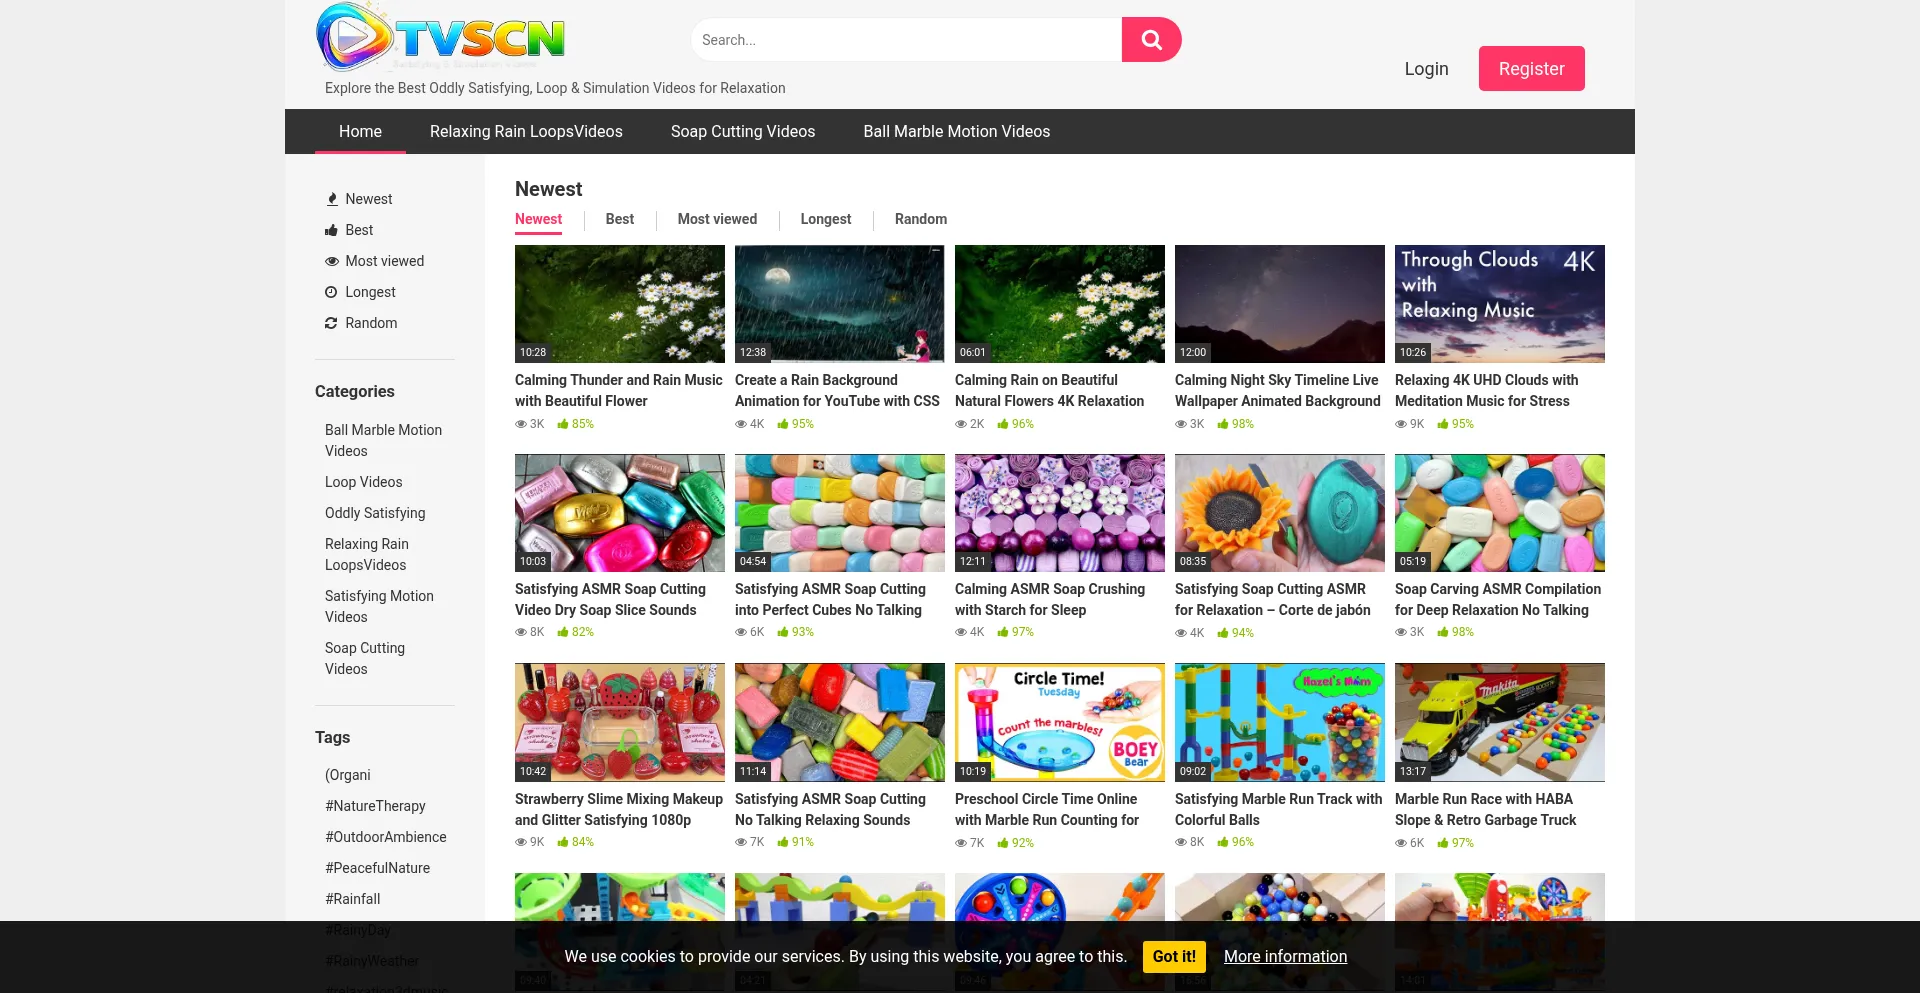
Task: Open Calming Night Sky Timeline thumbnail
Action: [x=1280, y=304]
